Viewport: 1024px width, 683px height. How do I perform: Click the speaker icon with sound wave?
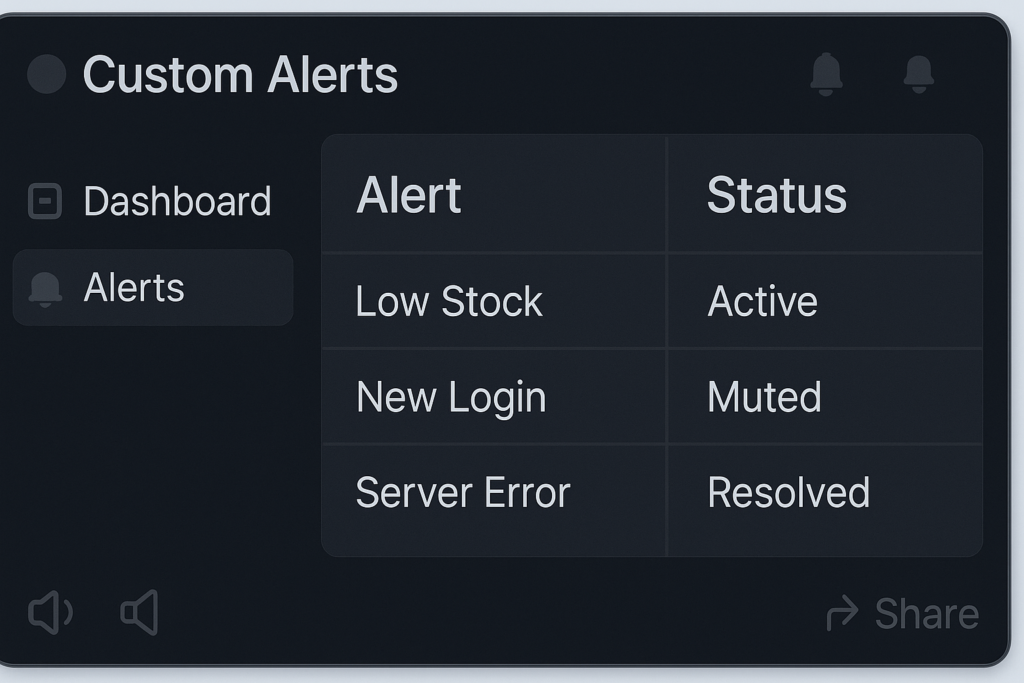click(x=50, y=613)
